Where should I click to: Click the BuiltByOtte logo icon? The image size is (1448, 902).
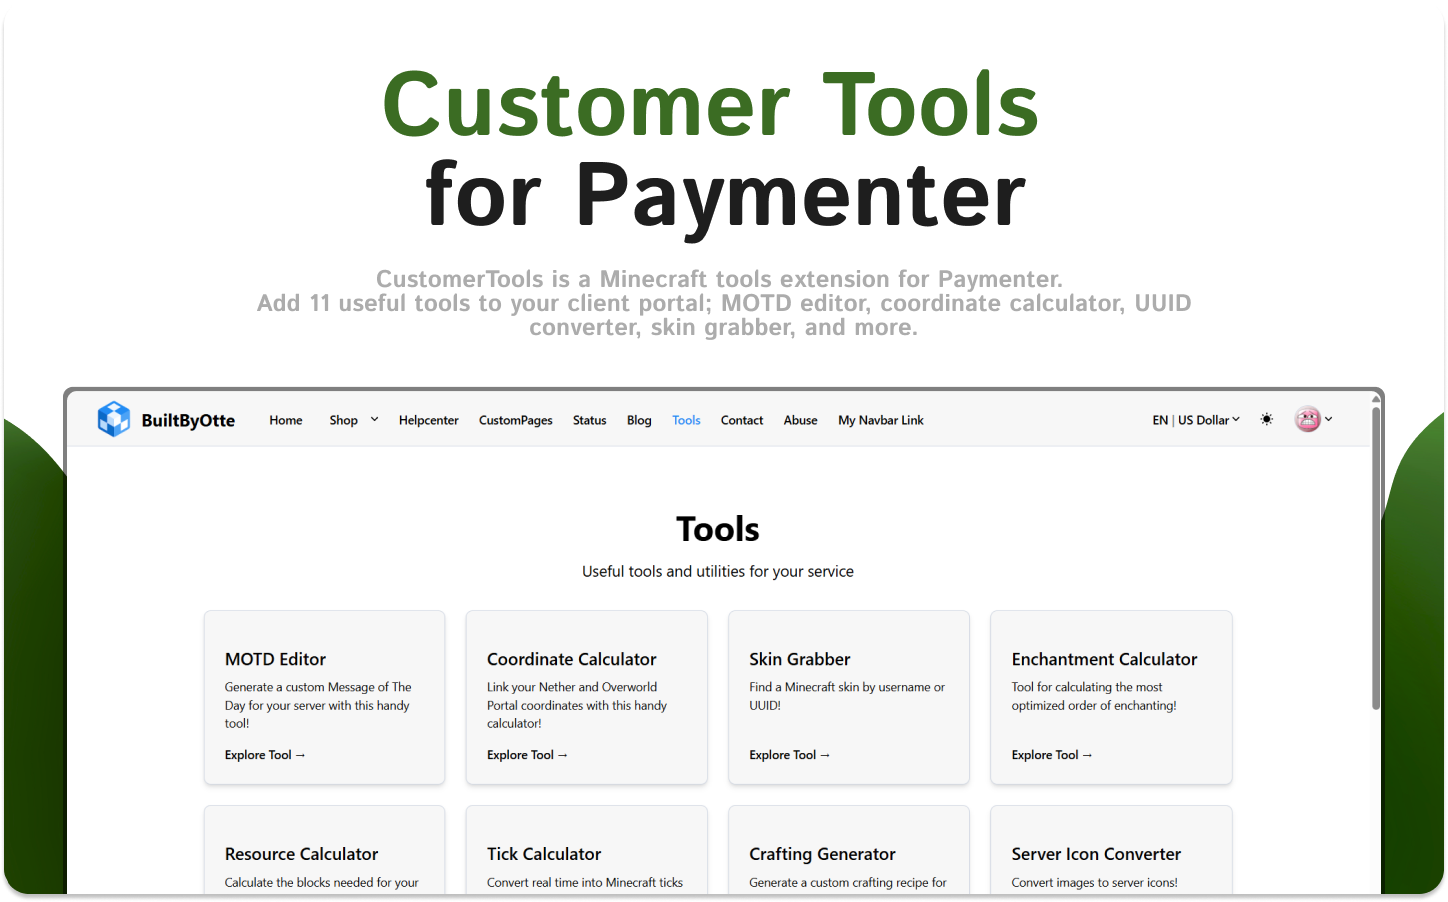(113, 419)
